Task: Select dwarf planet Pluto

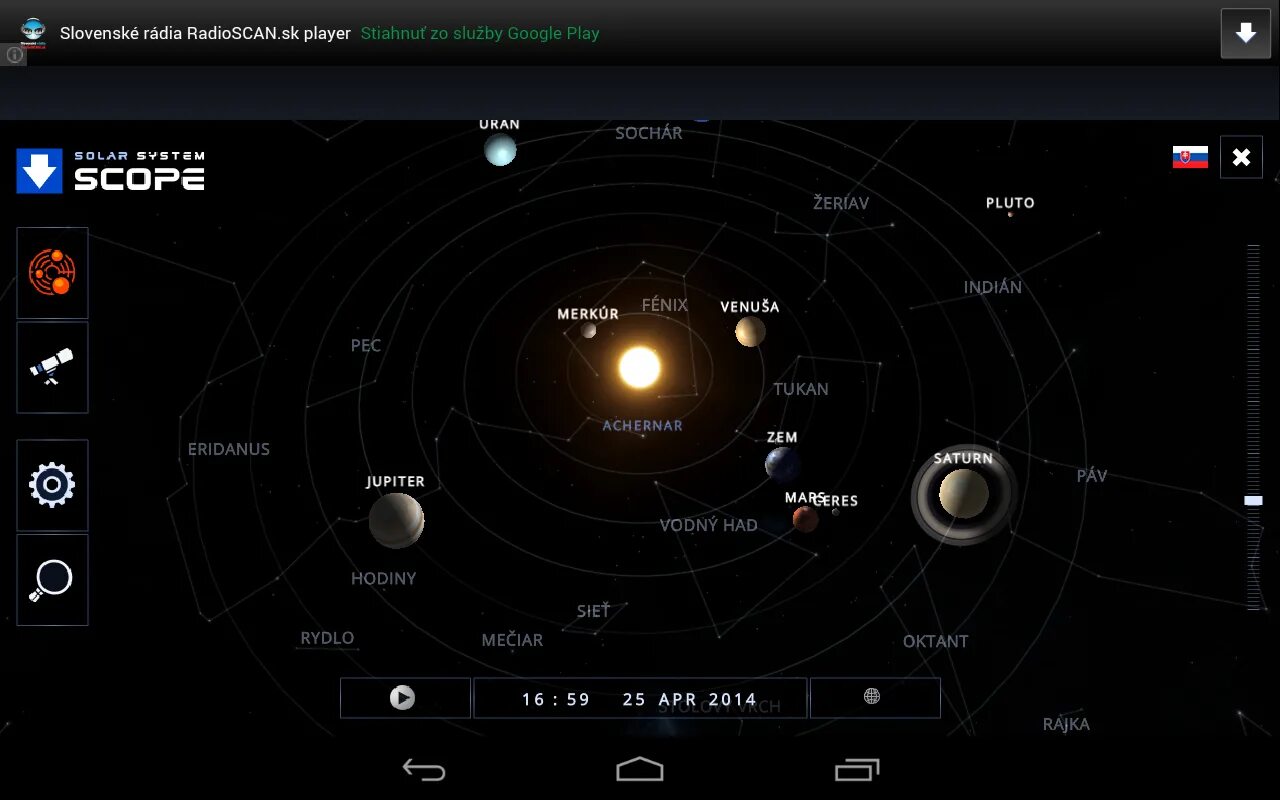Action: (1010, 213)
